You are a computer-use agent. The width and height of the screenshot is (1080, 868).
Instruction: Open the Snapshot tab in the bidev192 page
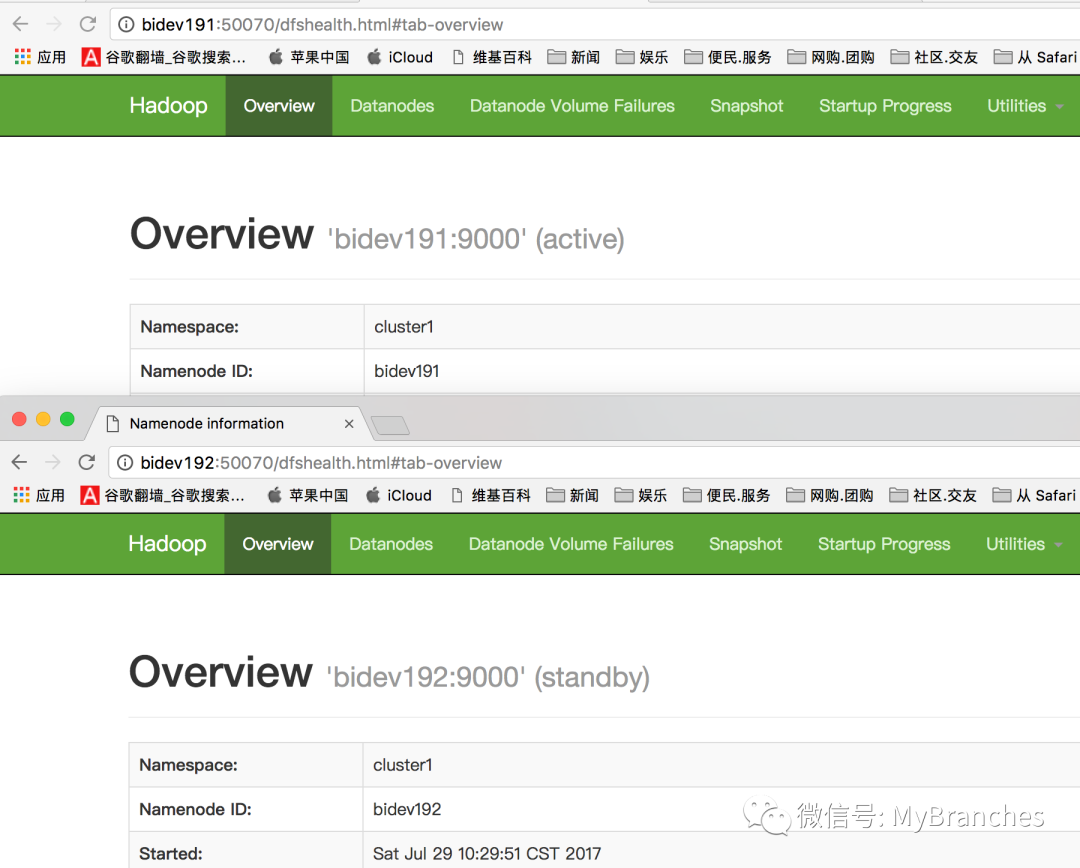(x=745, y=544)
